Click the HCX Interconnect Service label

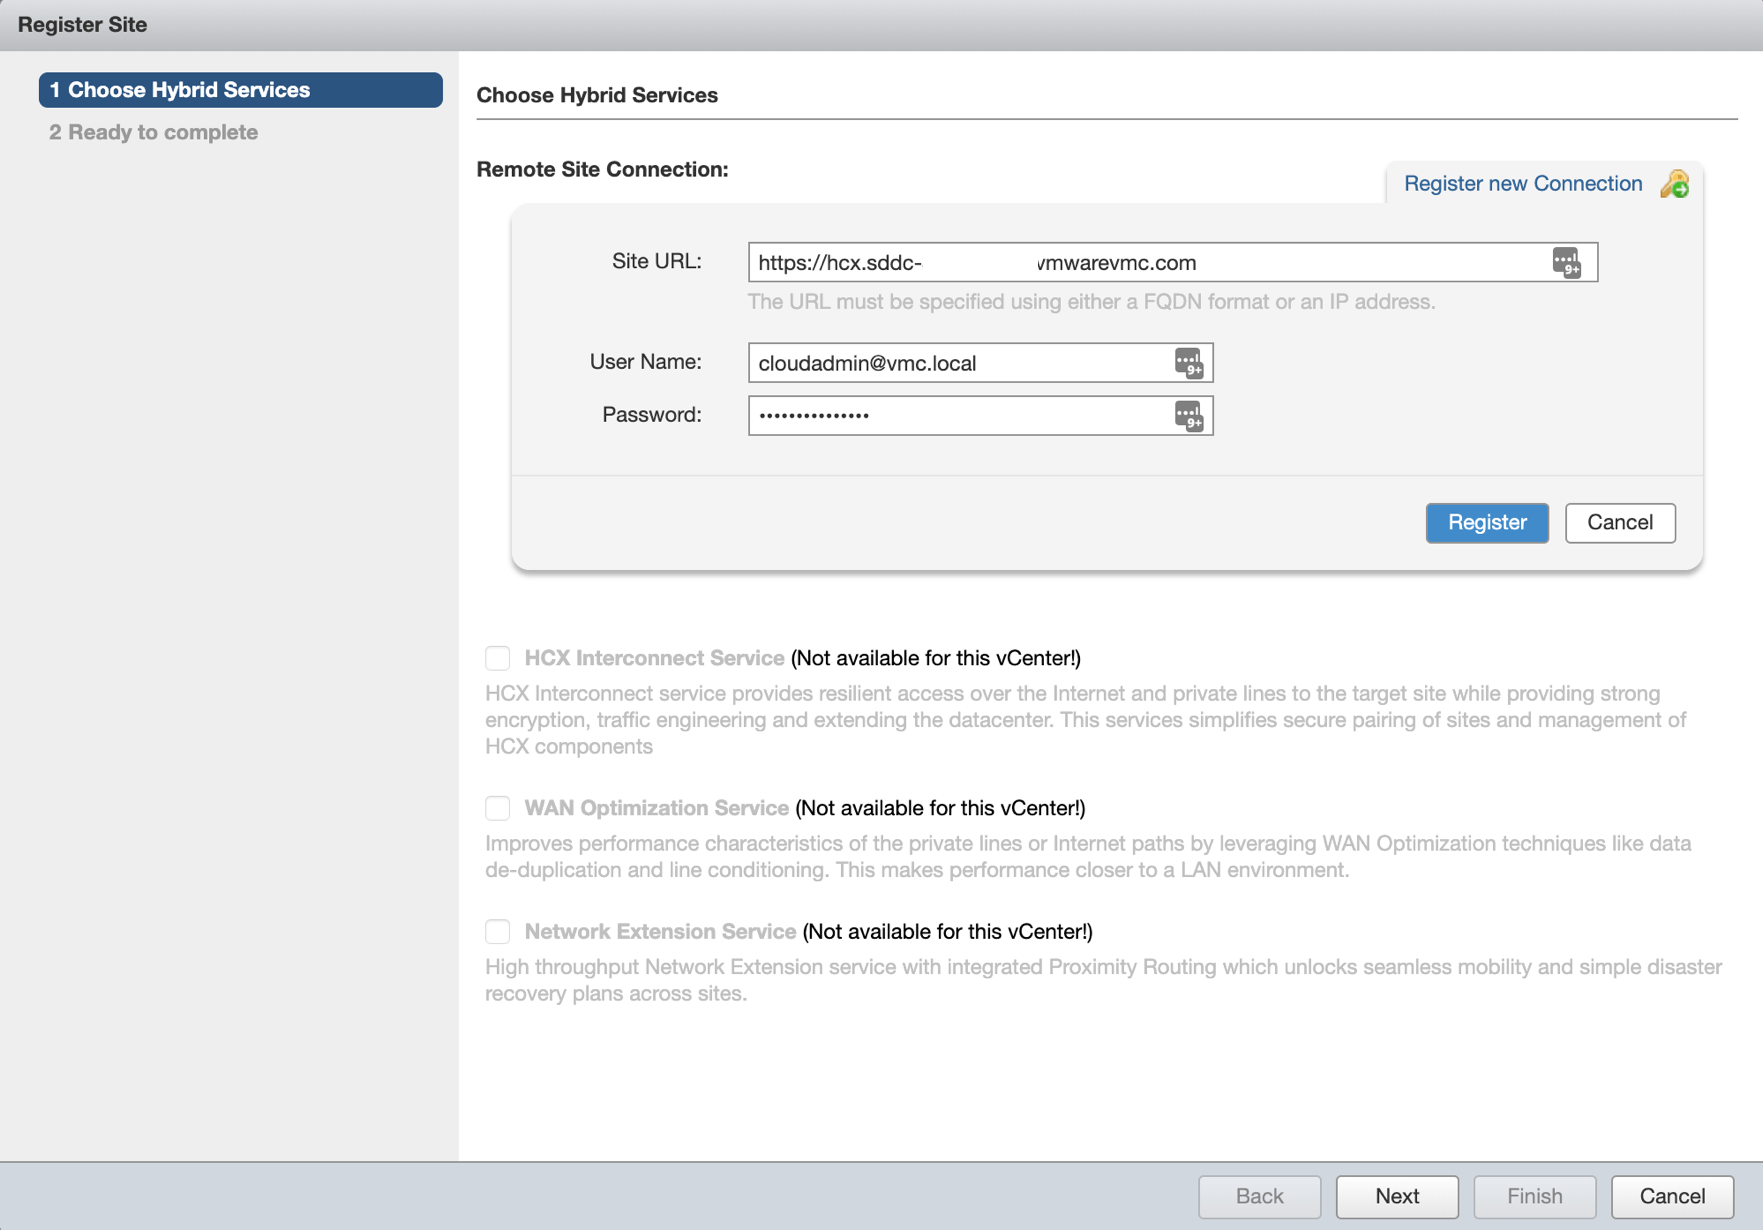pyautogui.click(x=654, y=658)
